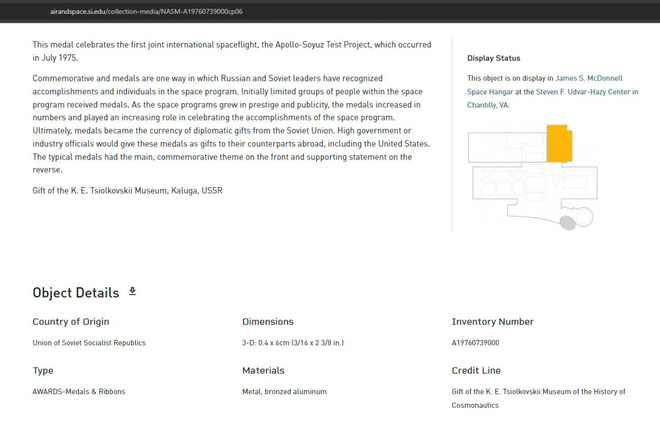
Task: Follow the Space Hangar link
Action: click(490, 92)
